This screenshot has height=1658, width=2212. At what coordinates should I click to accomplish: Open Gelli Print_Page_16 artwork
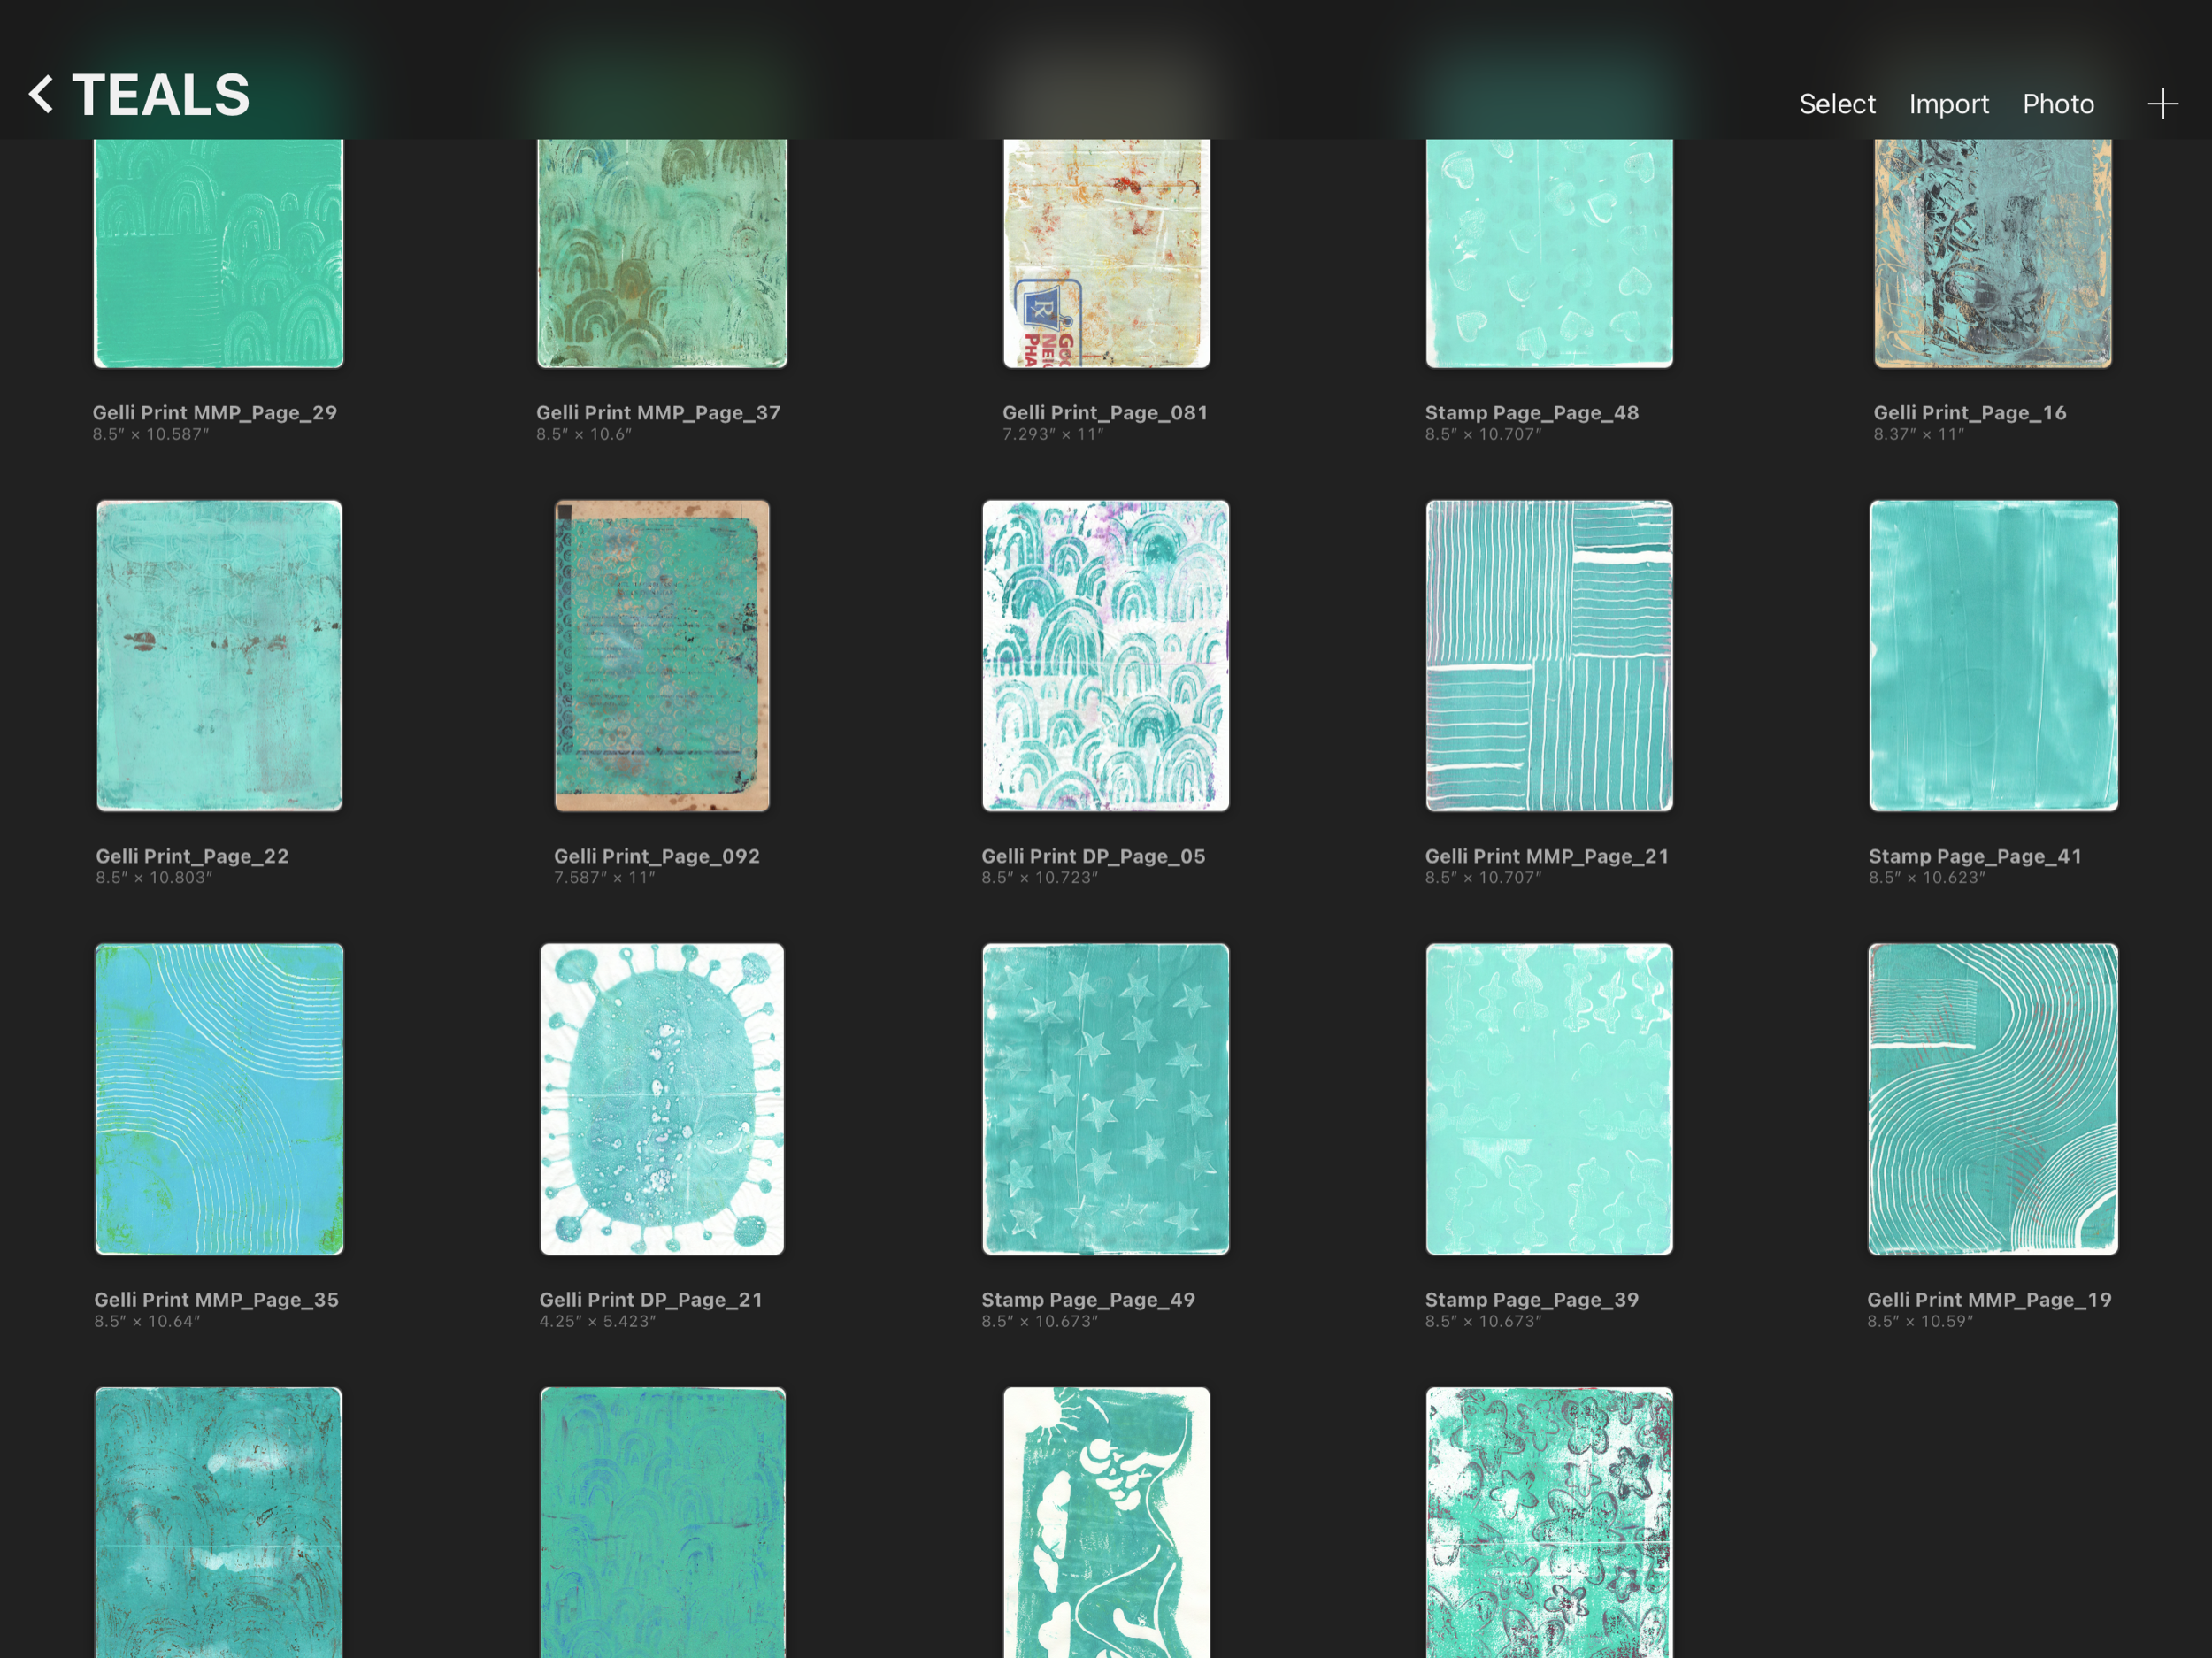[x=1992, y=252]
